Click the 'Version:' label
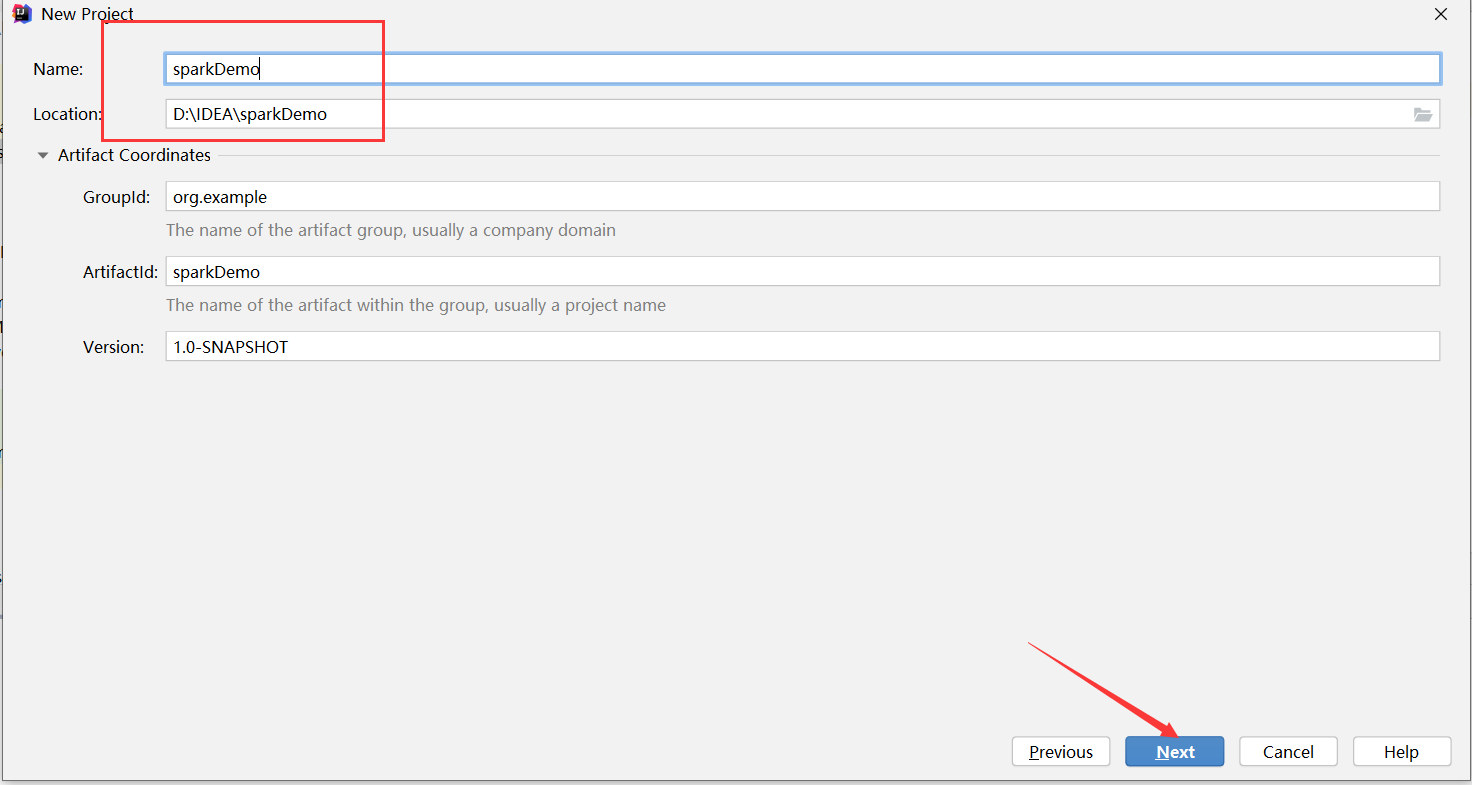This screenshot has height=785, width=1472. [x=114, y=347]
